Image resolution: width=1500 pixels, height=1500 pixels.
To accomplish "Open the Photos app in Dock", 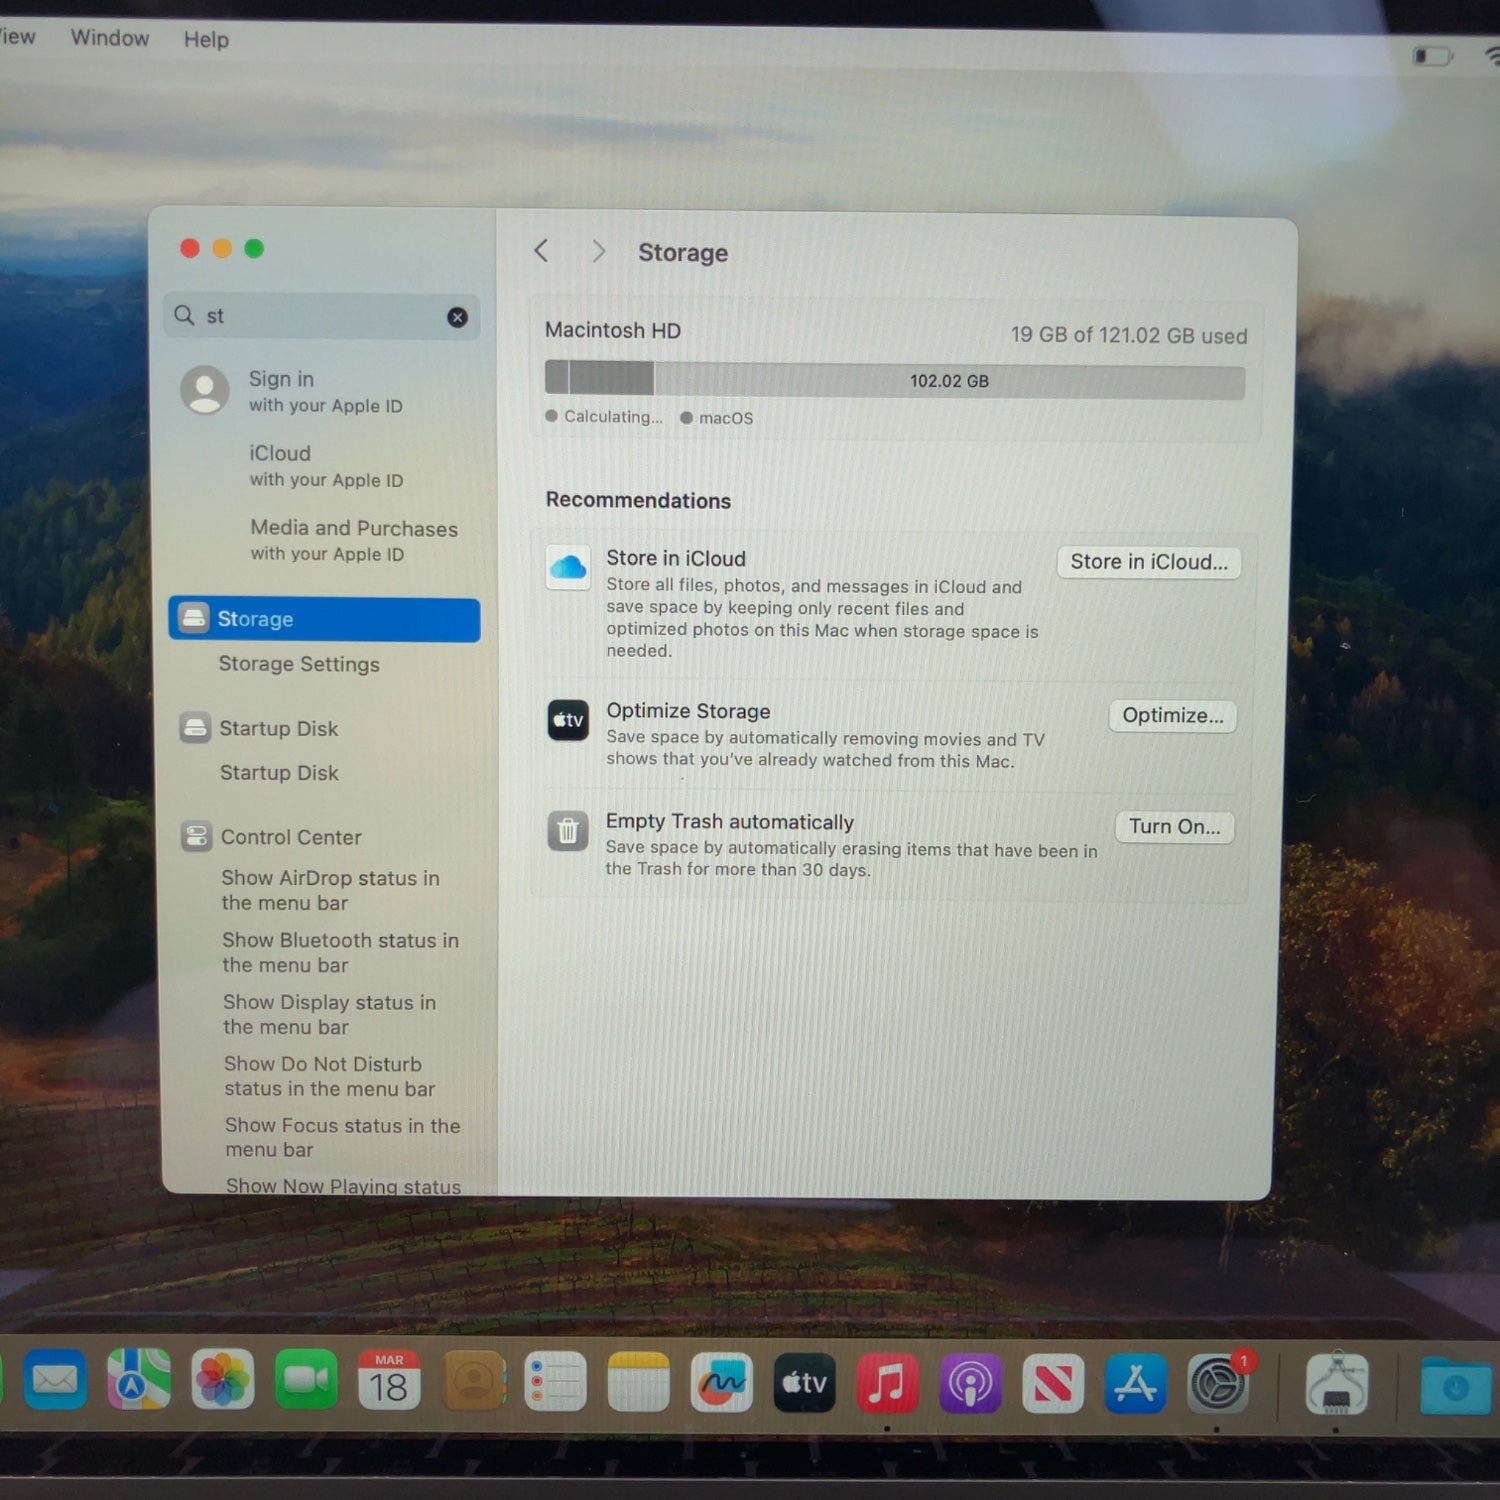I will 222,1380.
